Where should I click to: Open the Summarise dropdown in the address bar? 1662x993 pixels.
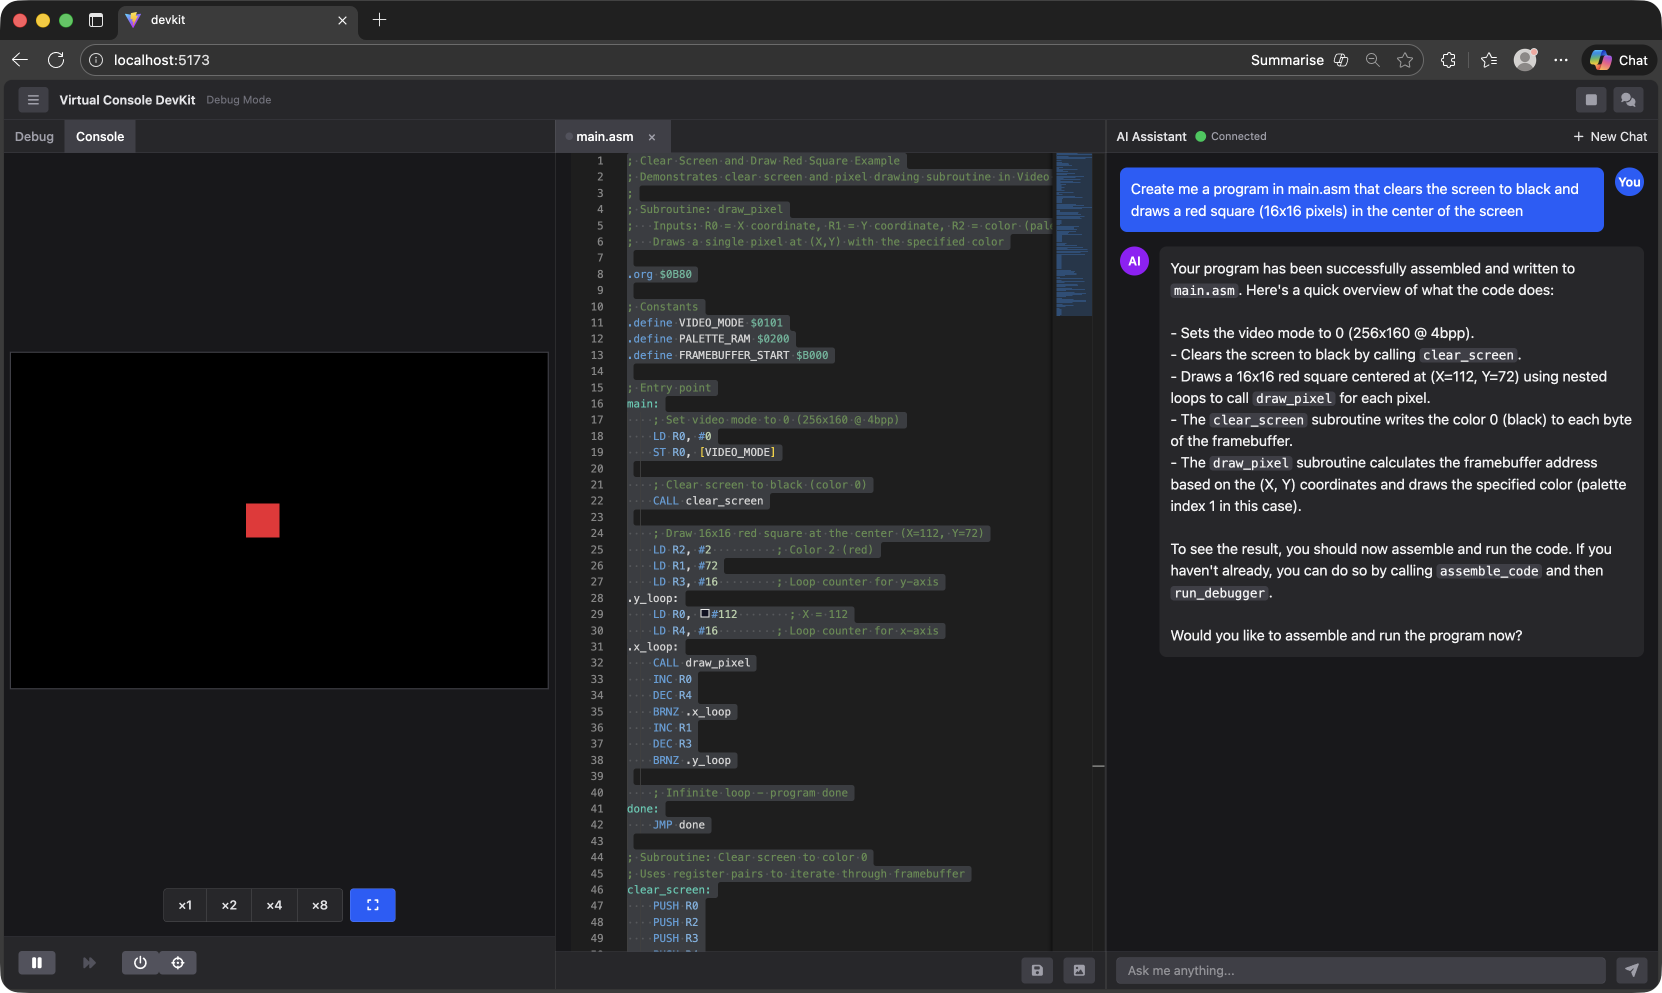(1288, 60)
